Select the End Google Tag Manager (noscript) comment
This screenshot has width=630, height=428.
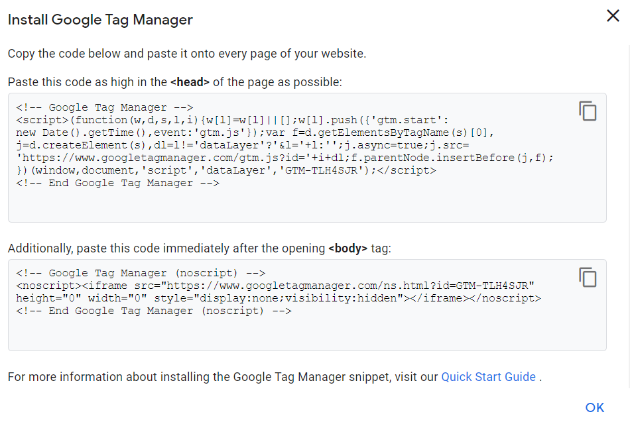pyautogui.click(x=153, y=311)
